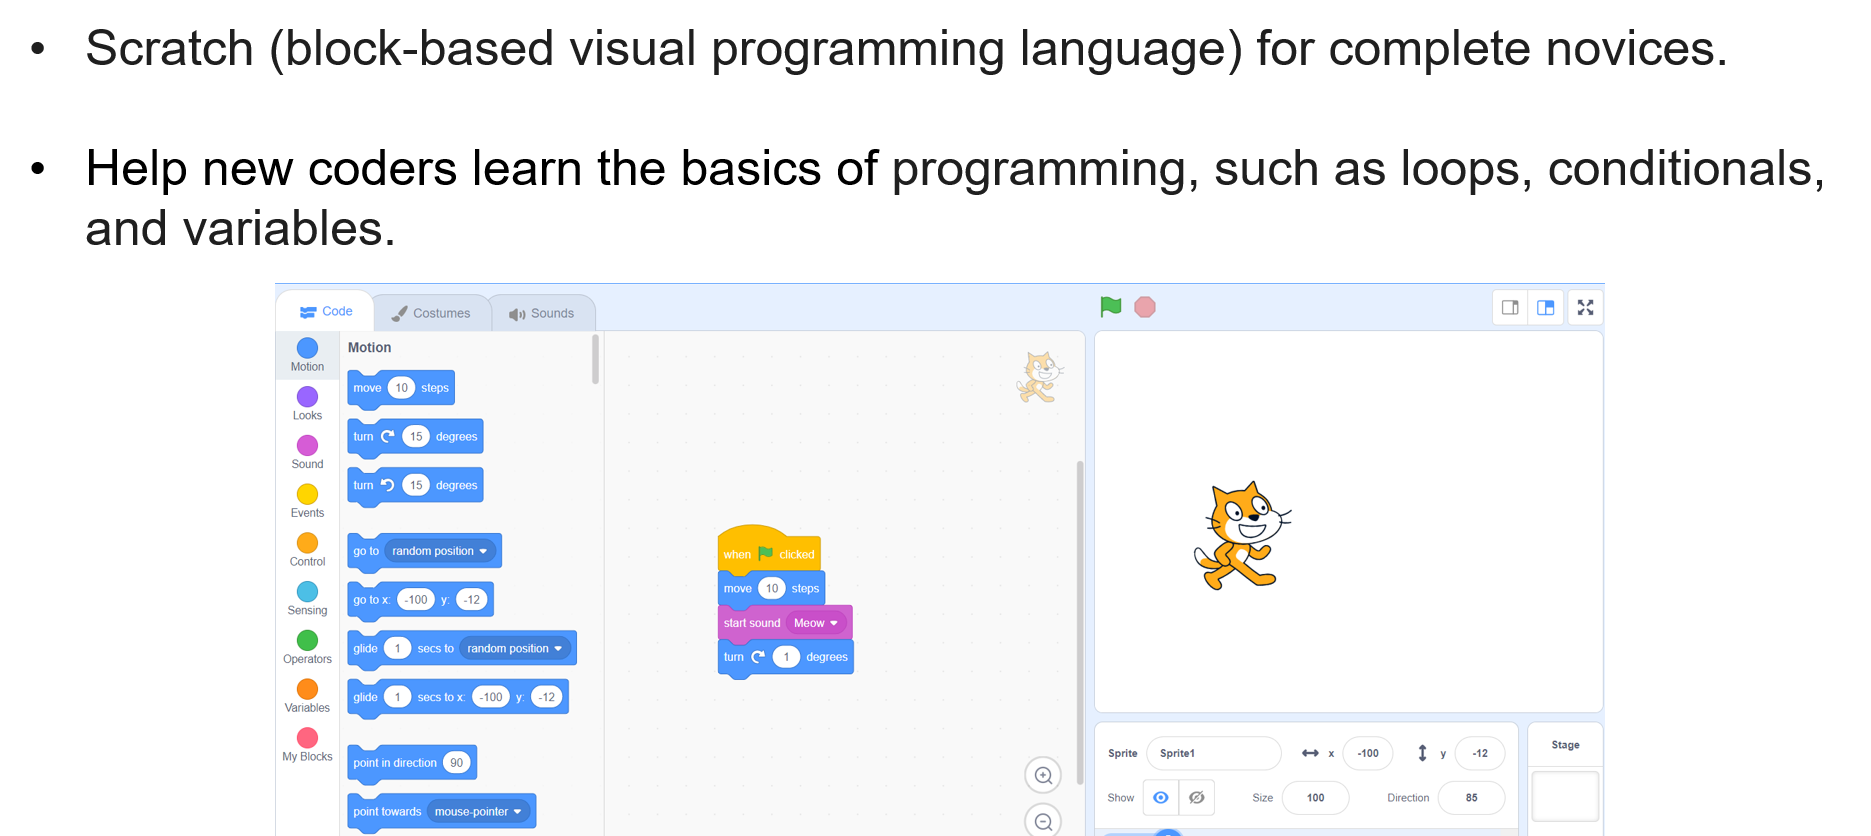This screenshot has height=836, width=1871.
Task: Open the Sounds tab
Action: pyautogui.click(x=542, y=313)
